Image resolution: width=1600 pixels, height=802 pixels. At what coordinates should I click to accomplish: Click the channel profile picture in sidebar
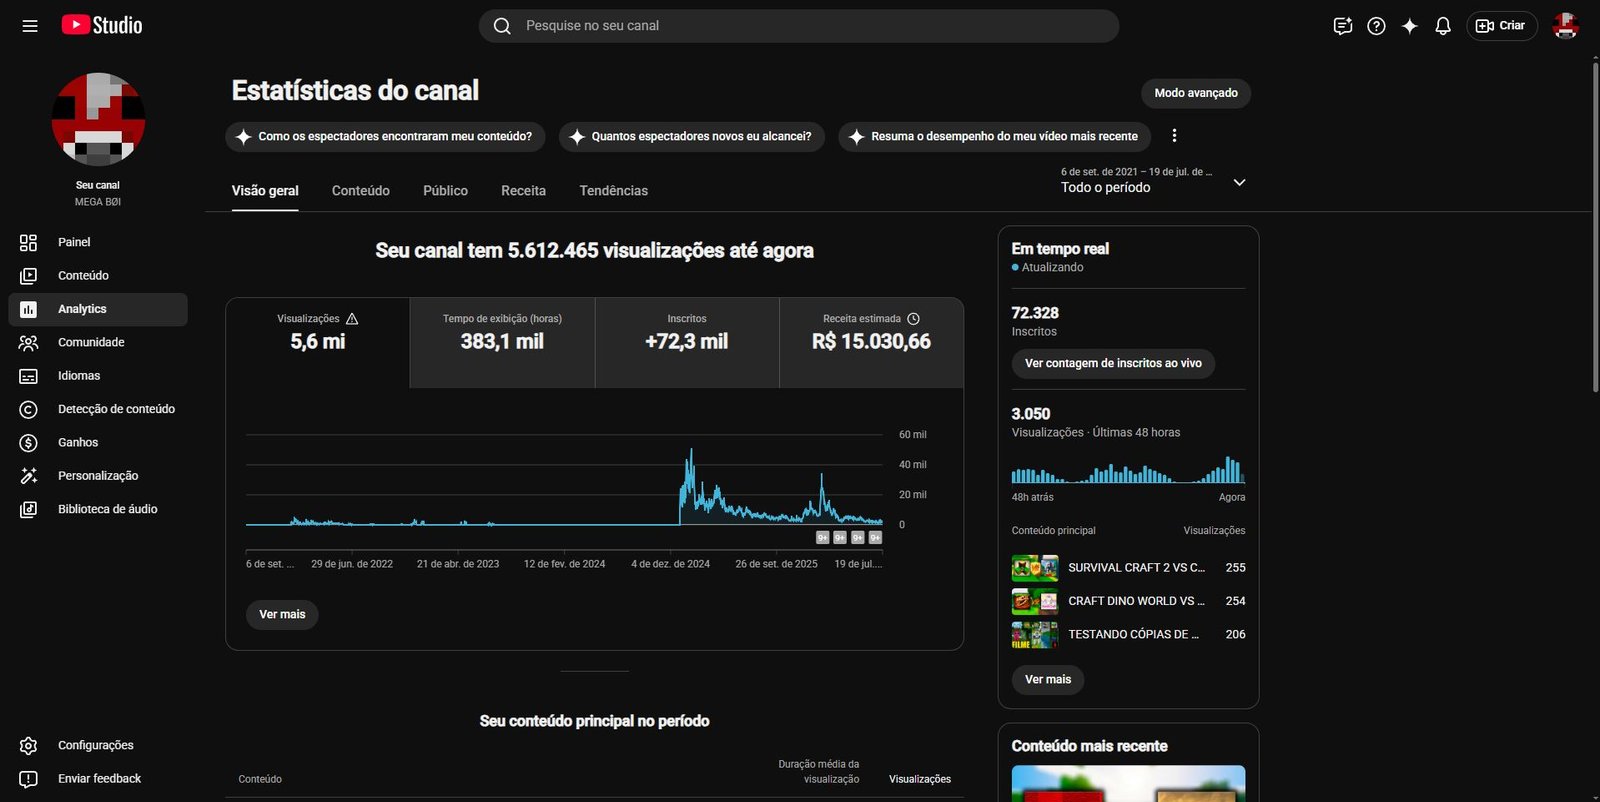(98, 119)
